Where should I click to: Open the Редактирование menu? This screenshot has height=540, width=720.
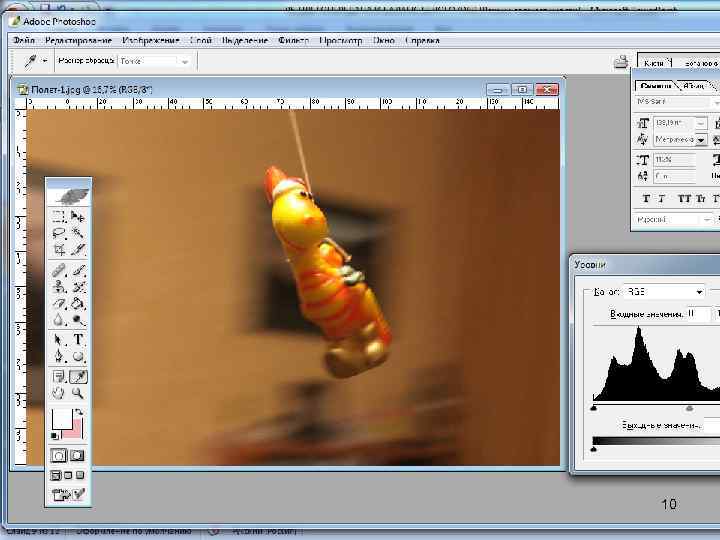[x=79, y=40]
